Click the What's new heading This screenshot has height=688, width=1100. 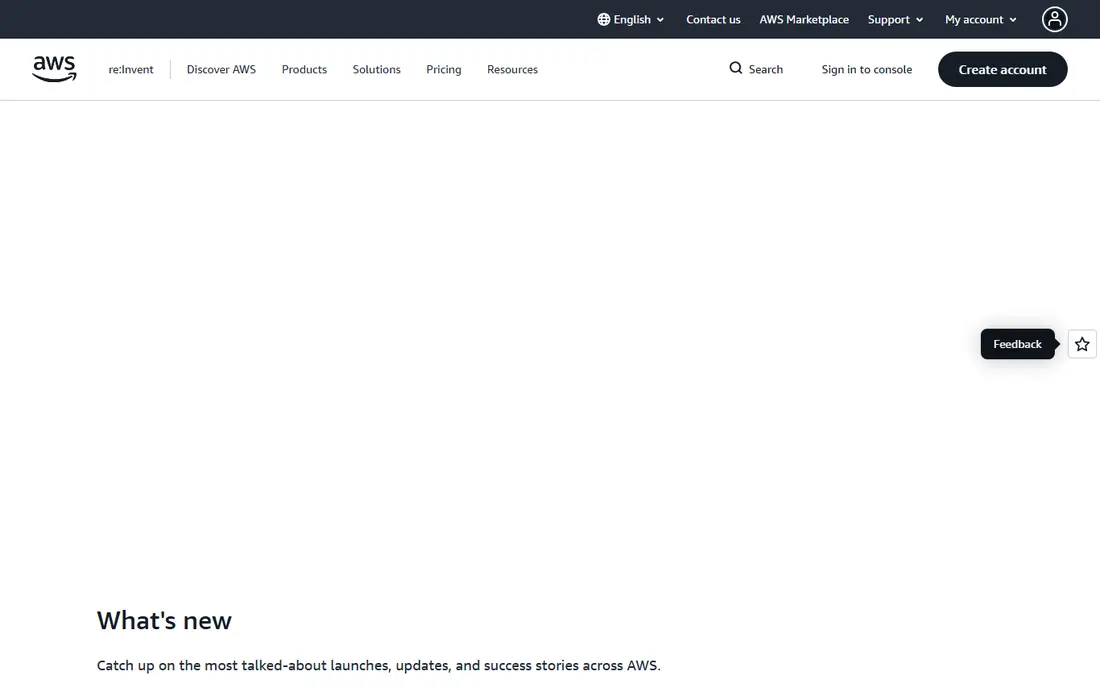pyautogui.click(x=164, y=621)
